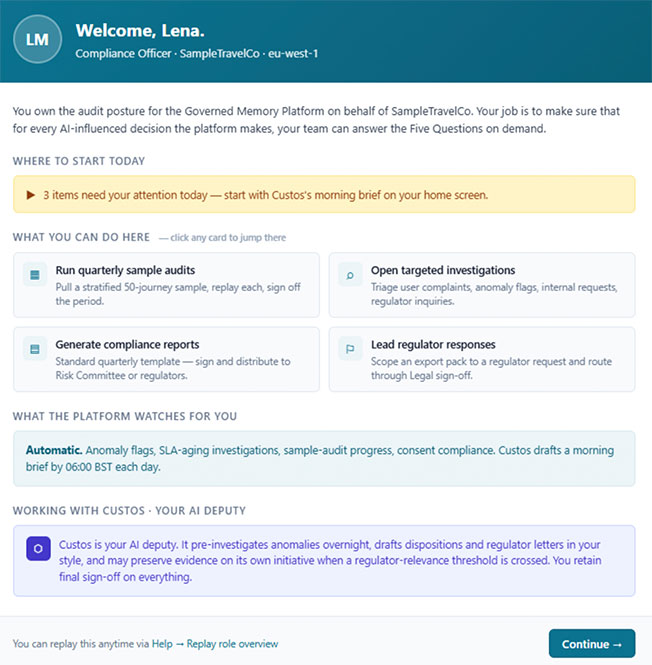Follow the Replay role overview link
652x665 pixels.
tap(232, 644)
